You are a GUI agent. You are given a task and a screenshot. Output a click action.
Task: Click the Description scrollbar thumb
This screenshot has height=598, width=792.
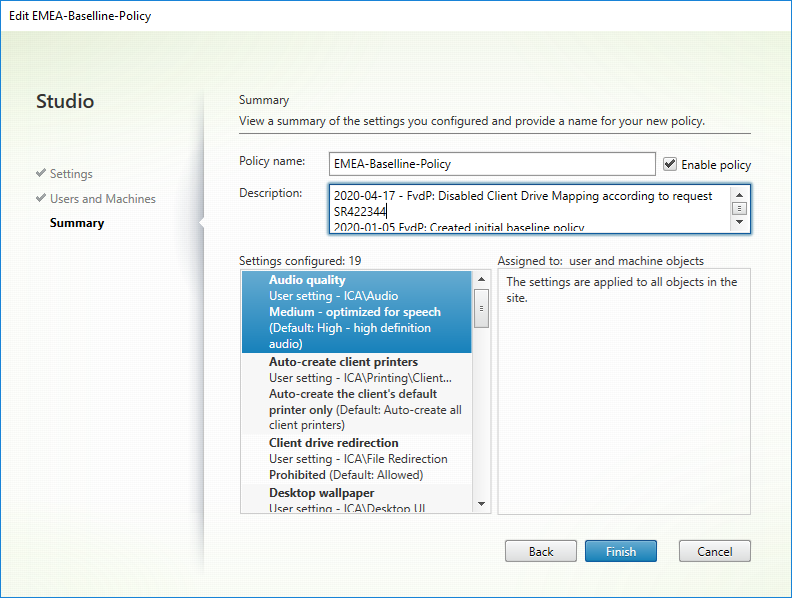pos(739,208)
